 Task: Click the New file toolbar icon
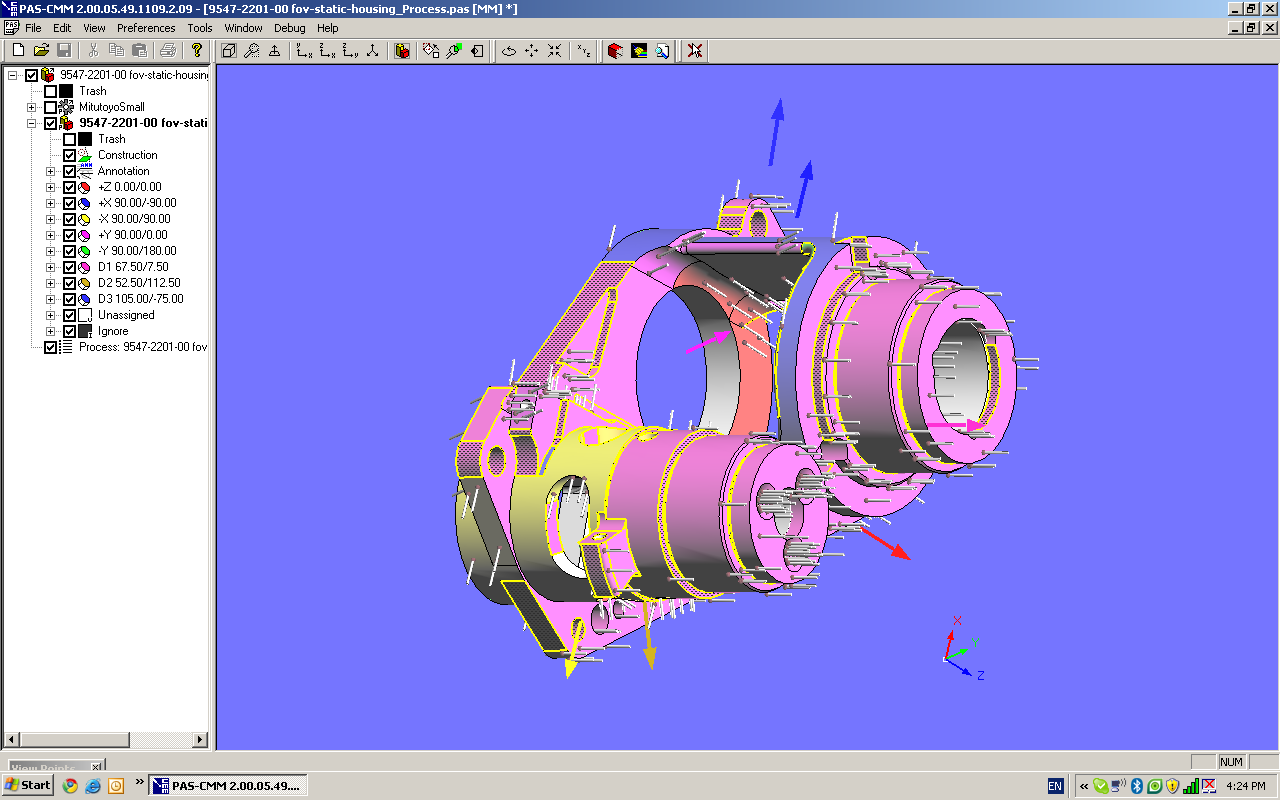(18, 51)
